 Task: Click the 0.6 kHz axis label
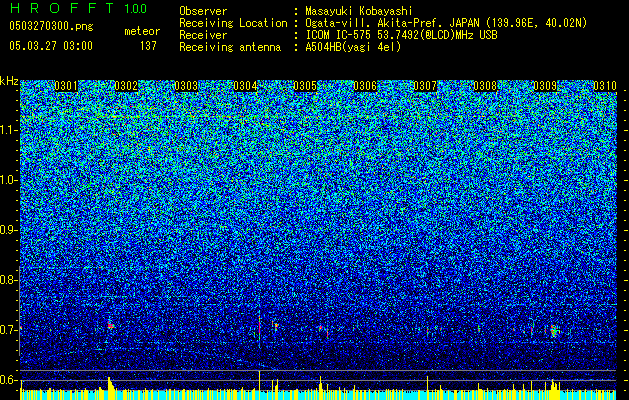click(9, 380)
